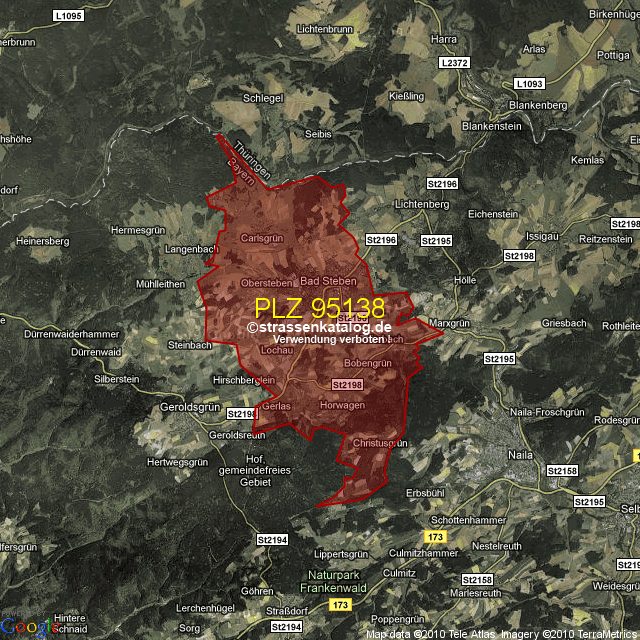Image resolution: width=640 pixels, height=640 pixels.
Task: Click the L1093 road shield
Action: point(529,84)
